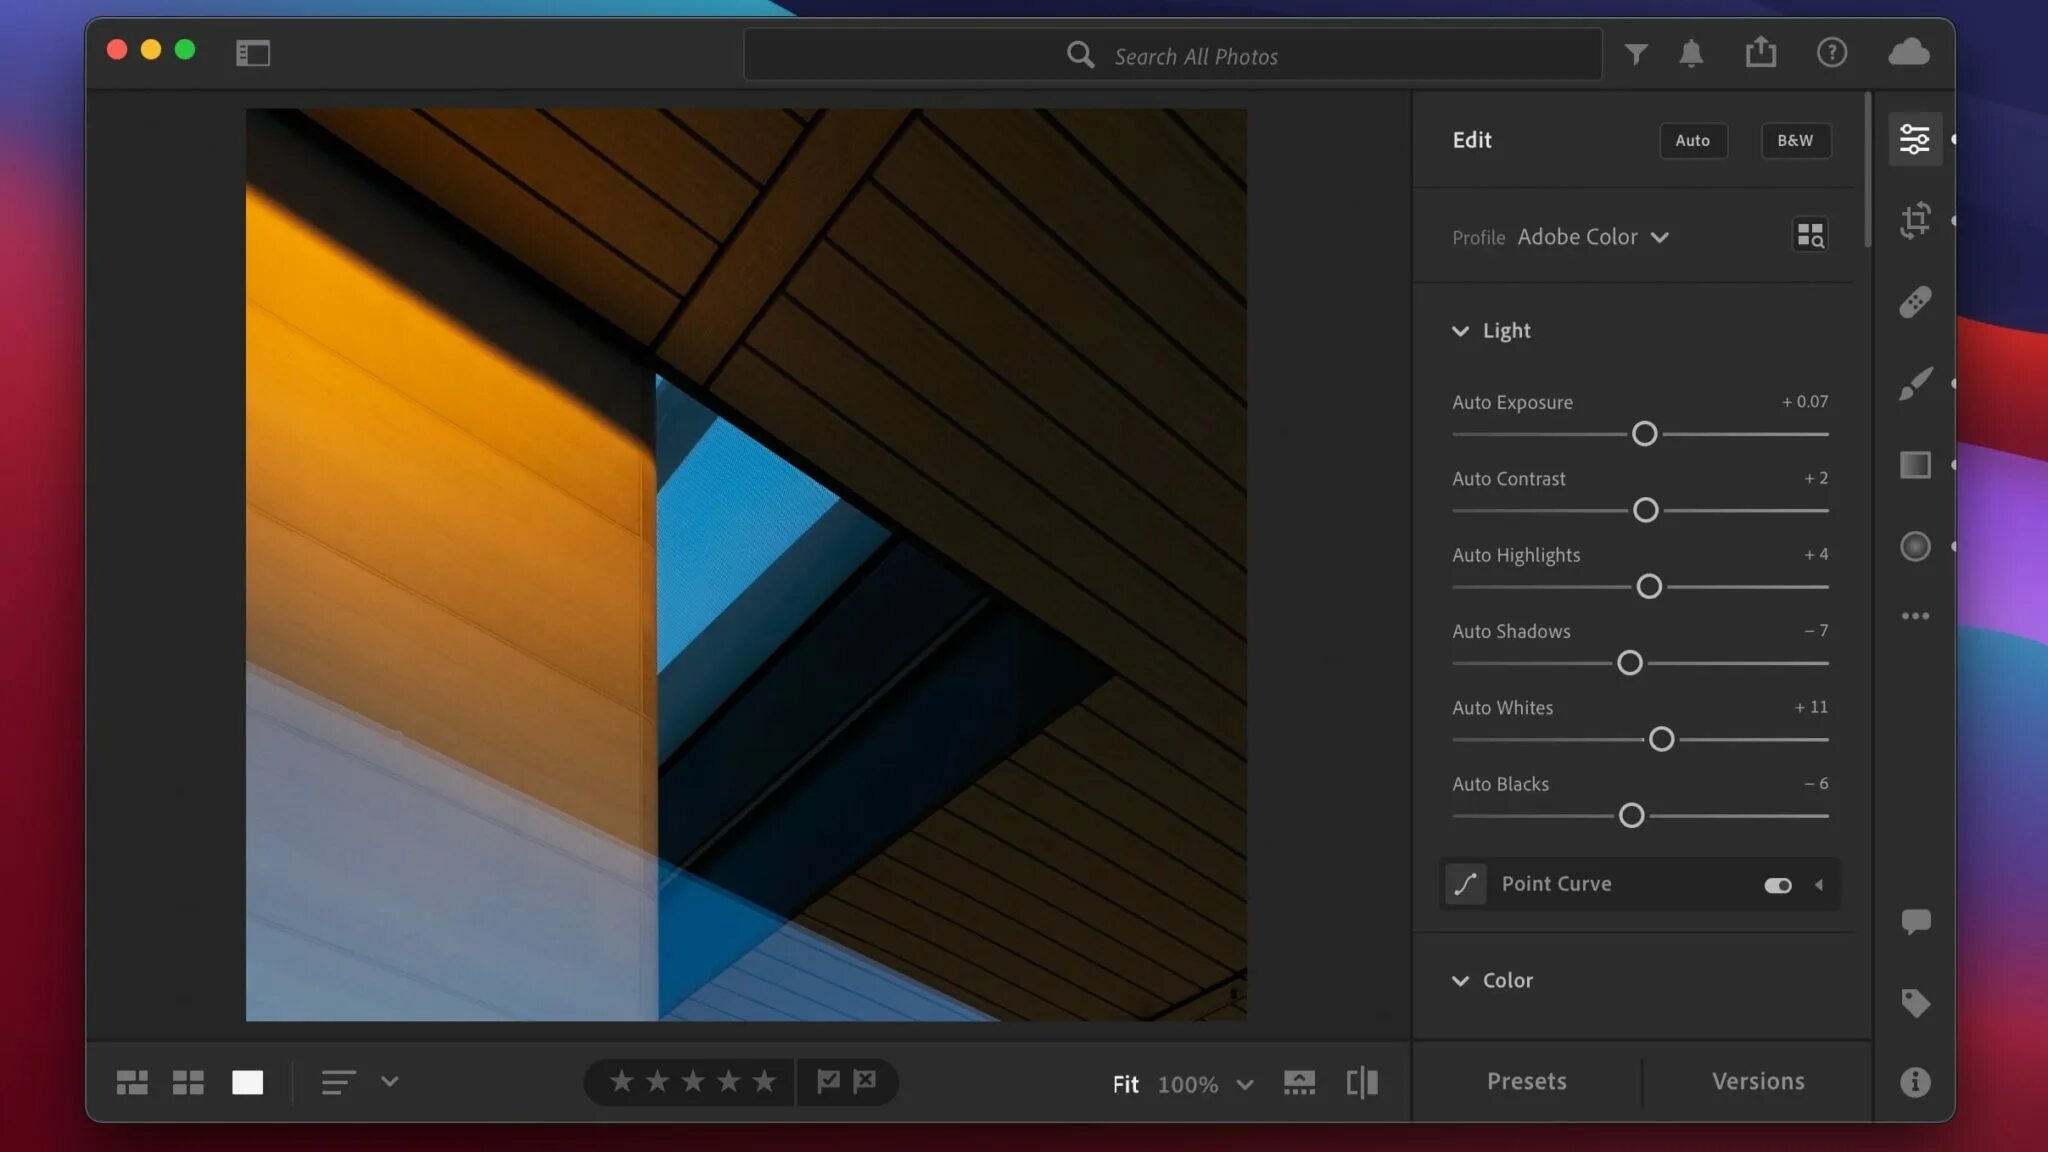This screenshot has height=1152, width=2048.
Task: Open the Crop and Rotate tool
Action: (1914, 220)
